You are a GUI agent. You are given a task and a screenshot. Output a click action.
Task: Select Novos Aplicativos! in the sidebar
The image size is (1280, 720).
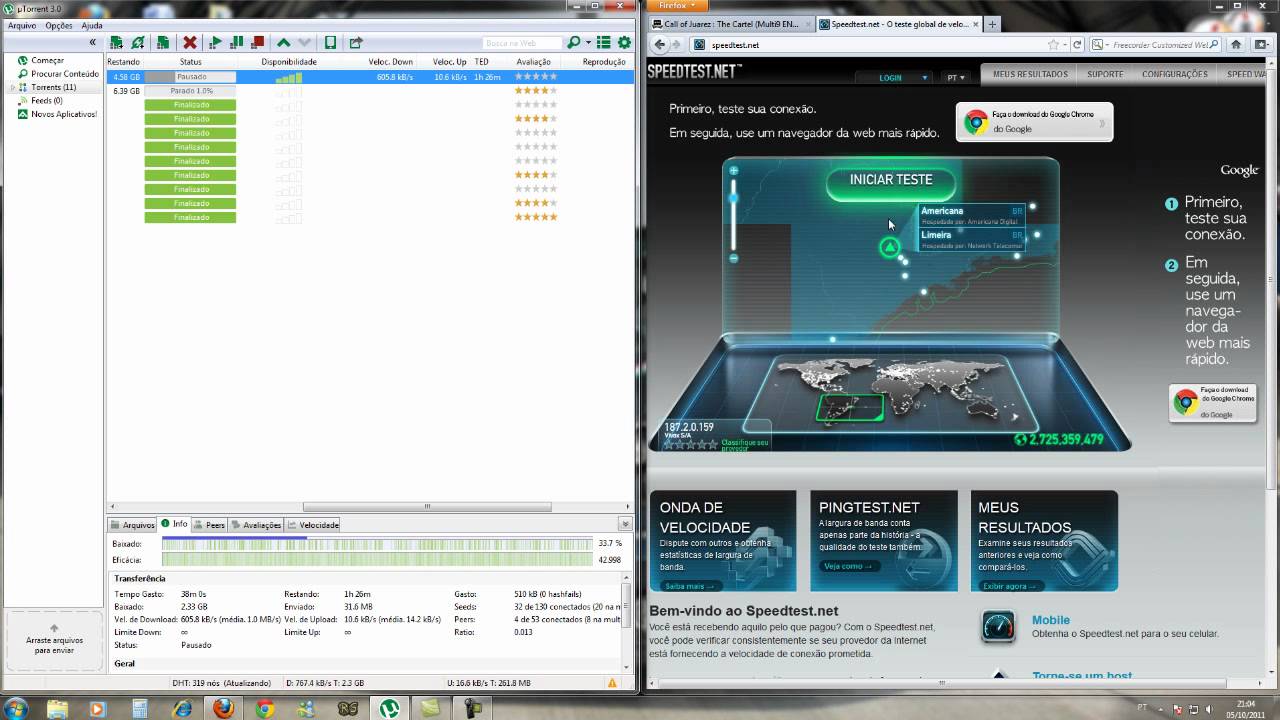coord(64,114)
